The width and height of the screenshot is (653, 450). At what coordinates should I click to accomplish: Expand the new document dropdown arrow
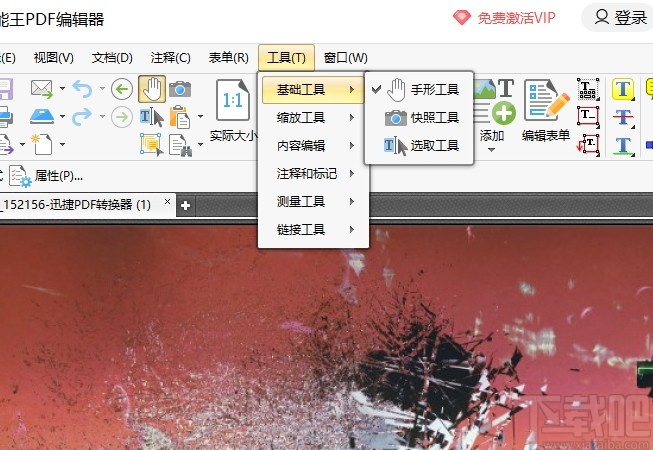tap(62, 144)
